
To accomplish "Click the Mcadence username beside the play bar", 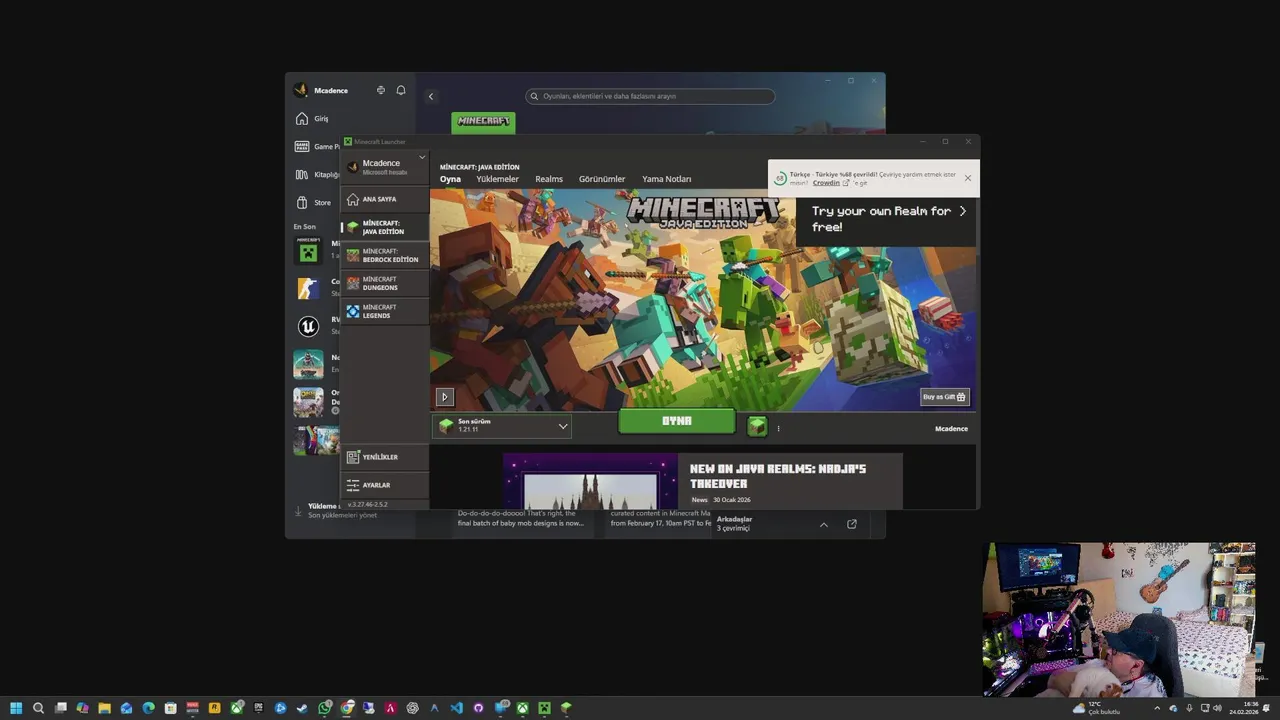I will coord(951,429).
